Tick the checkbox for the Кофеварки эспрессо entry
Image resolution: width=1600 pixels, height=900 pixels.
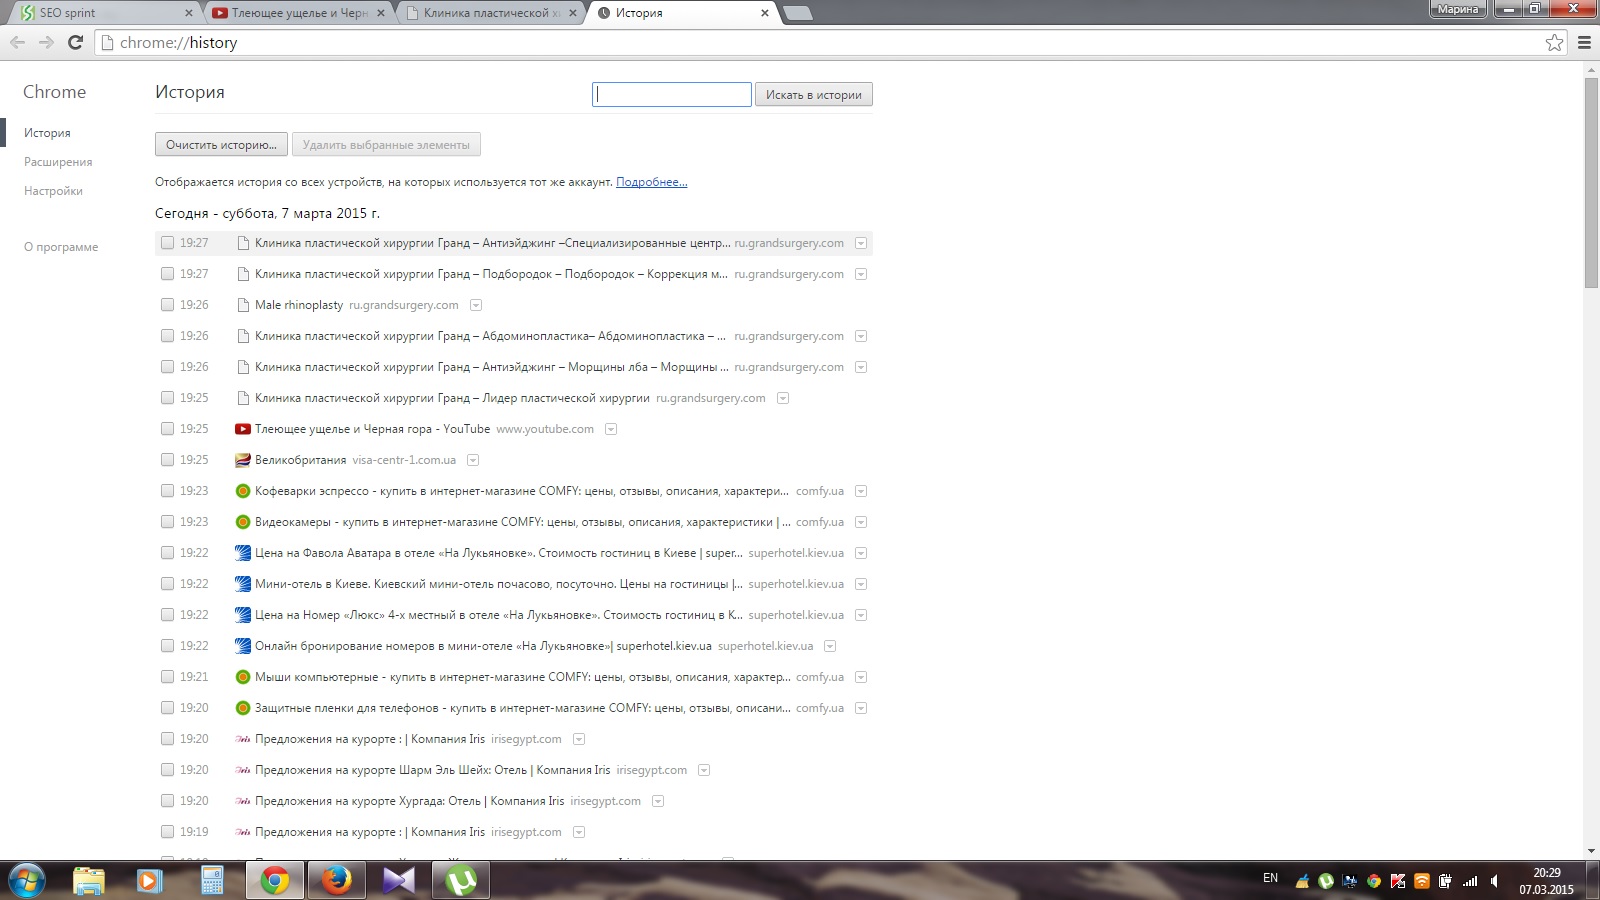tap(167, 491)
